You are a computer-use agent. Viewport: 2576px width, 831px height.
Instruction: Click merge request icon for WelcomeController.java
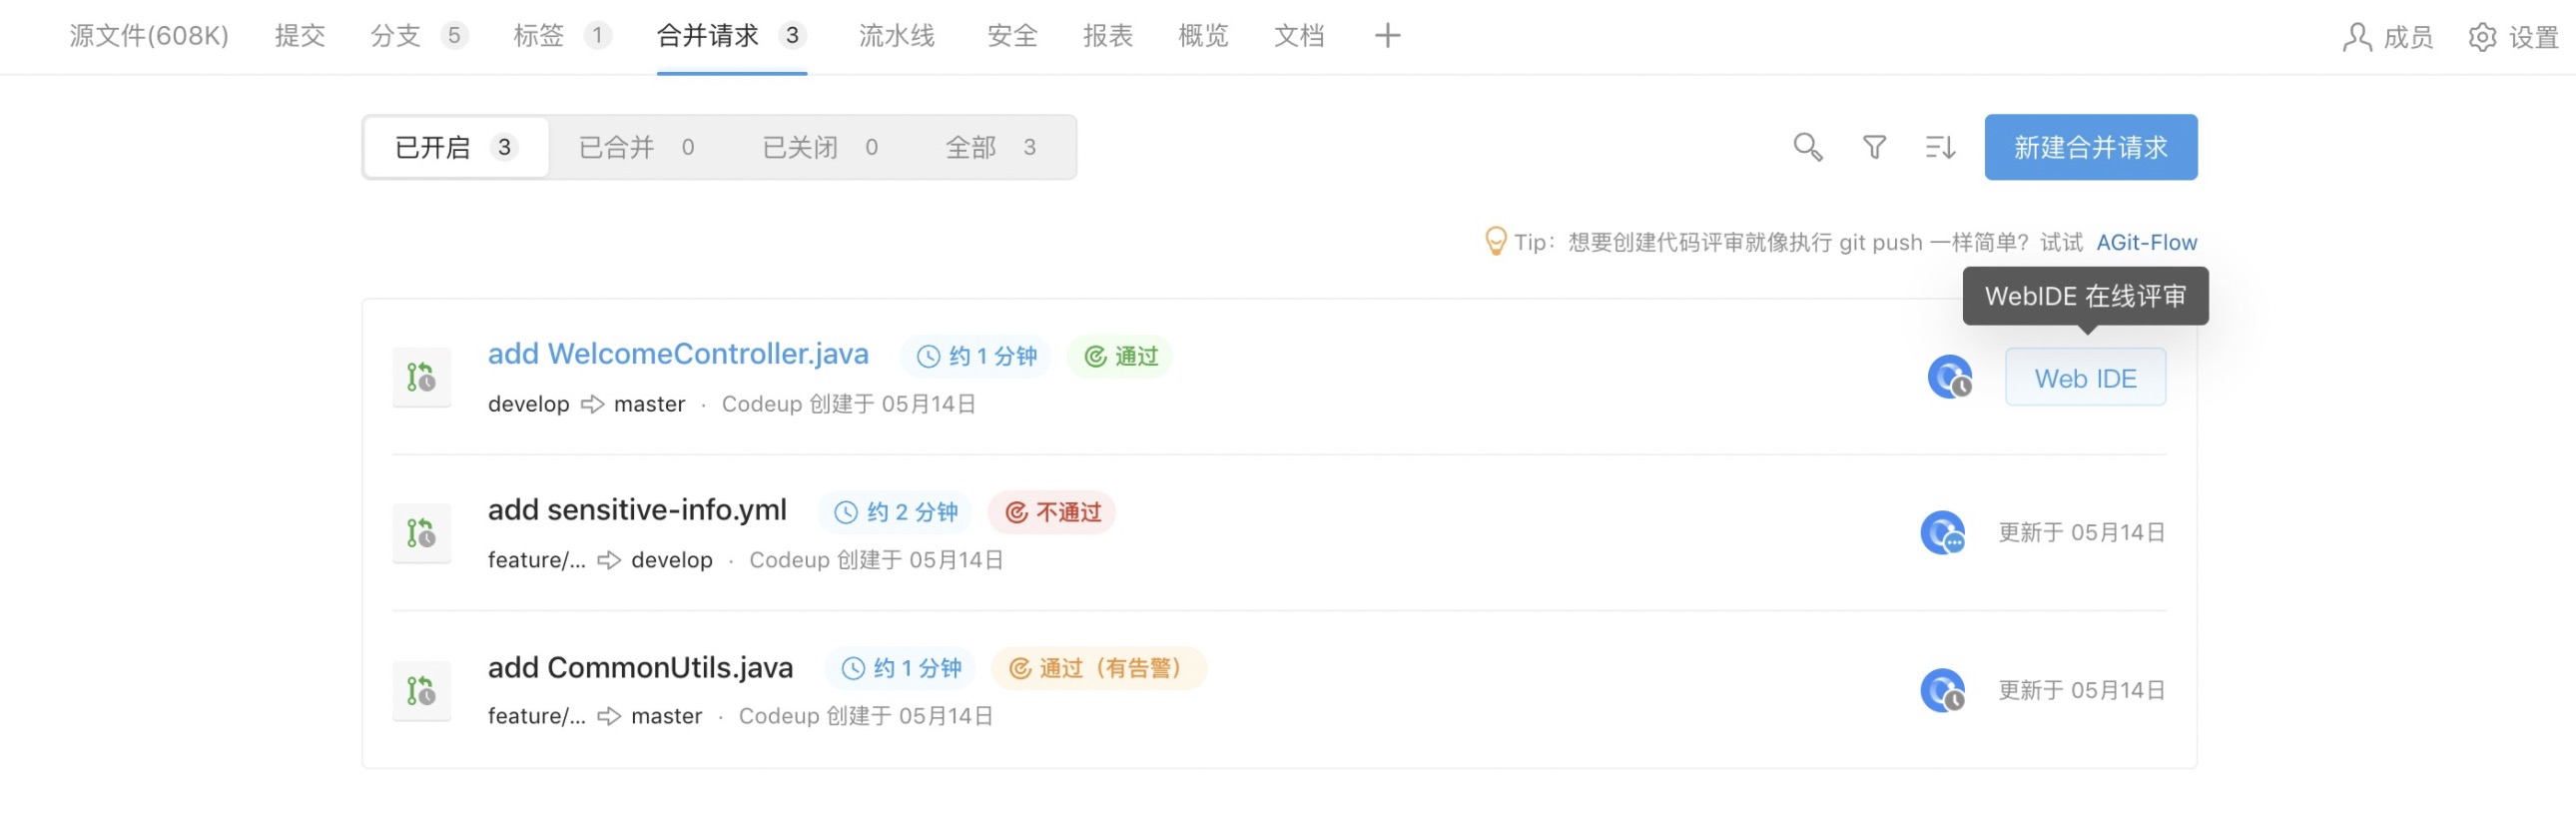[421, 377]
